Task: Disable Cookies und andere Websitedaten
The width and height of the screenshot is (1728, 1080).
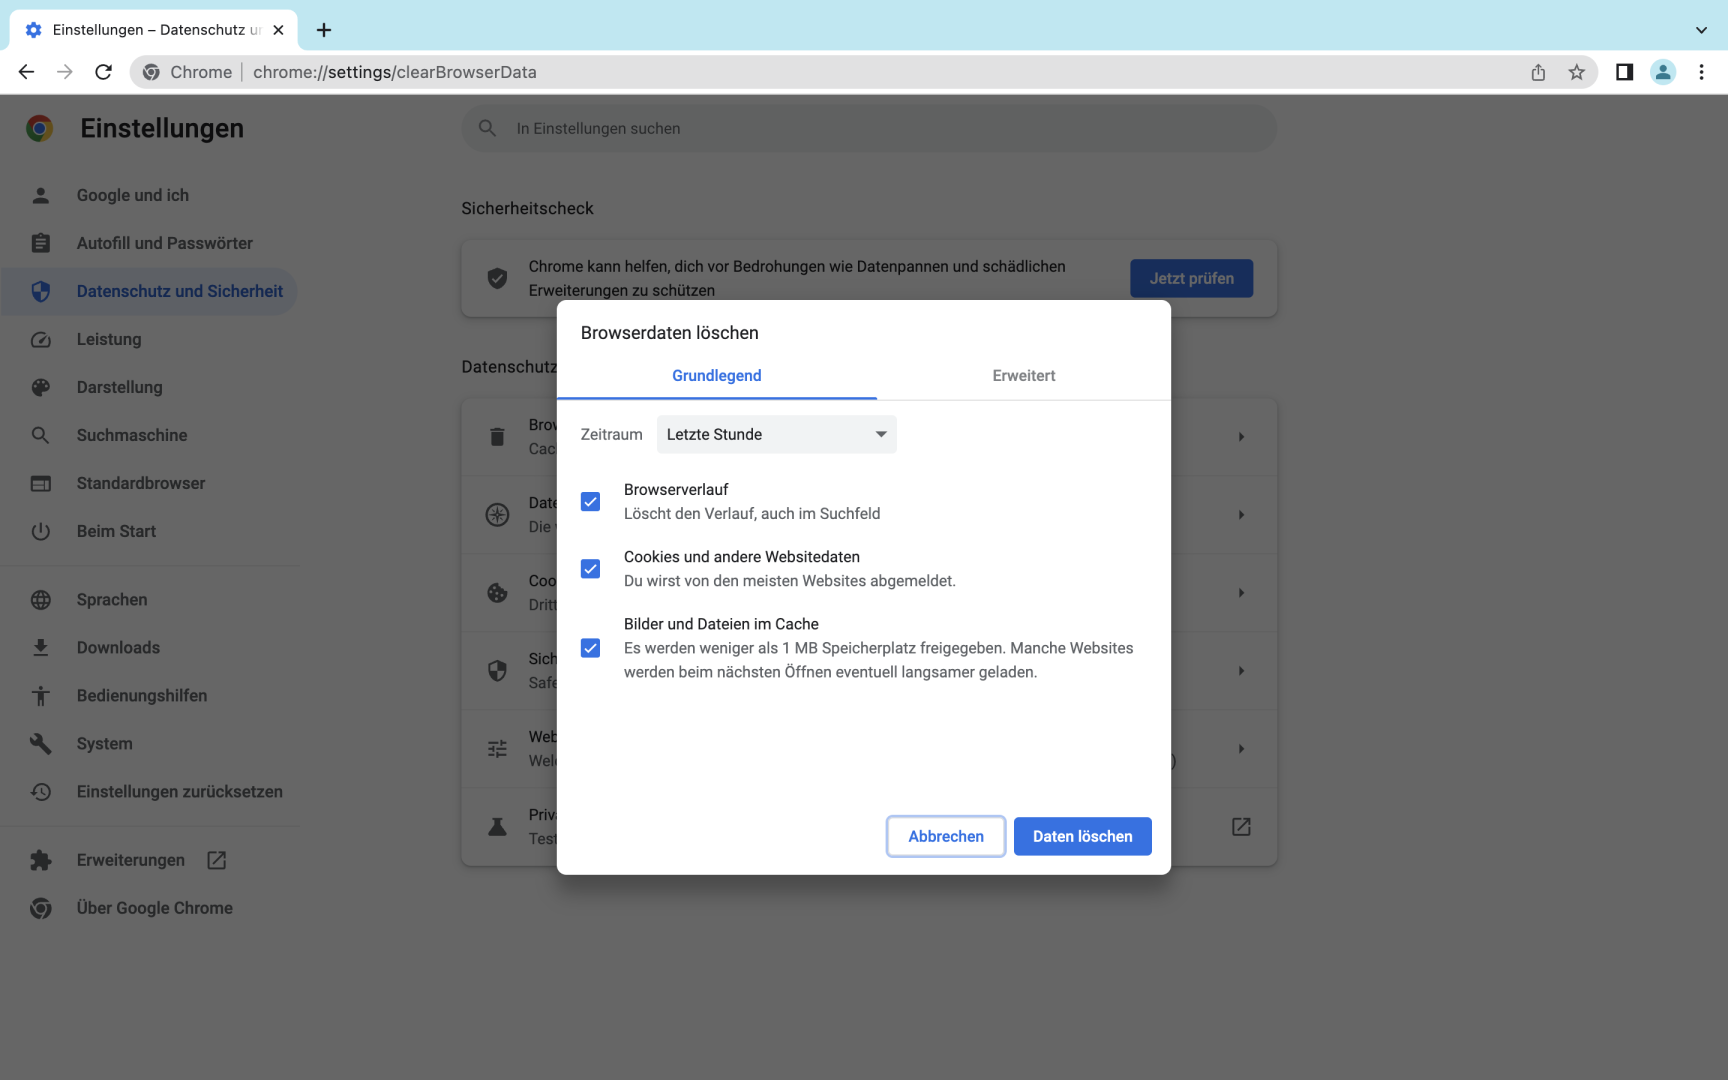Action: [591, 568]
